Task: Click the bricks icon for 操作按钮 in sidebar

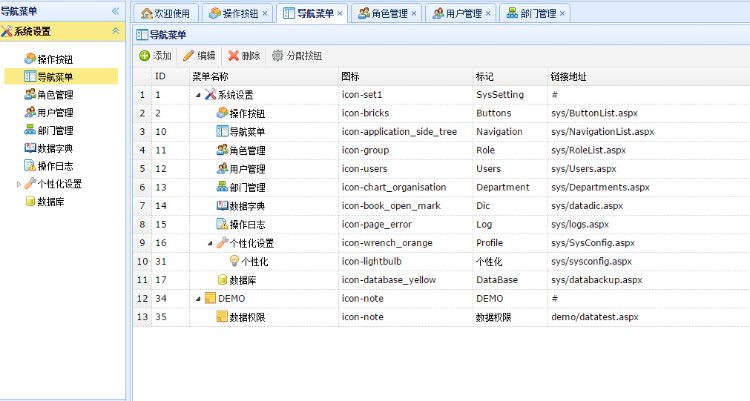Action: (x=30, y=58)
